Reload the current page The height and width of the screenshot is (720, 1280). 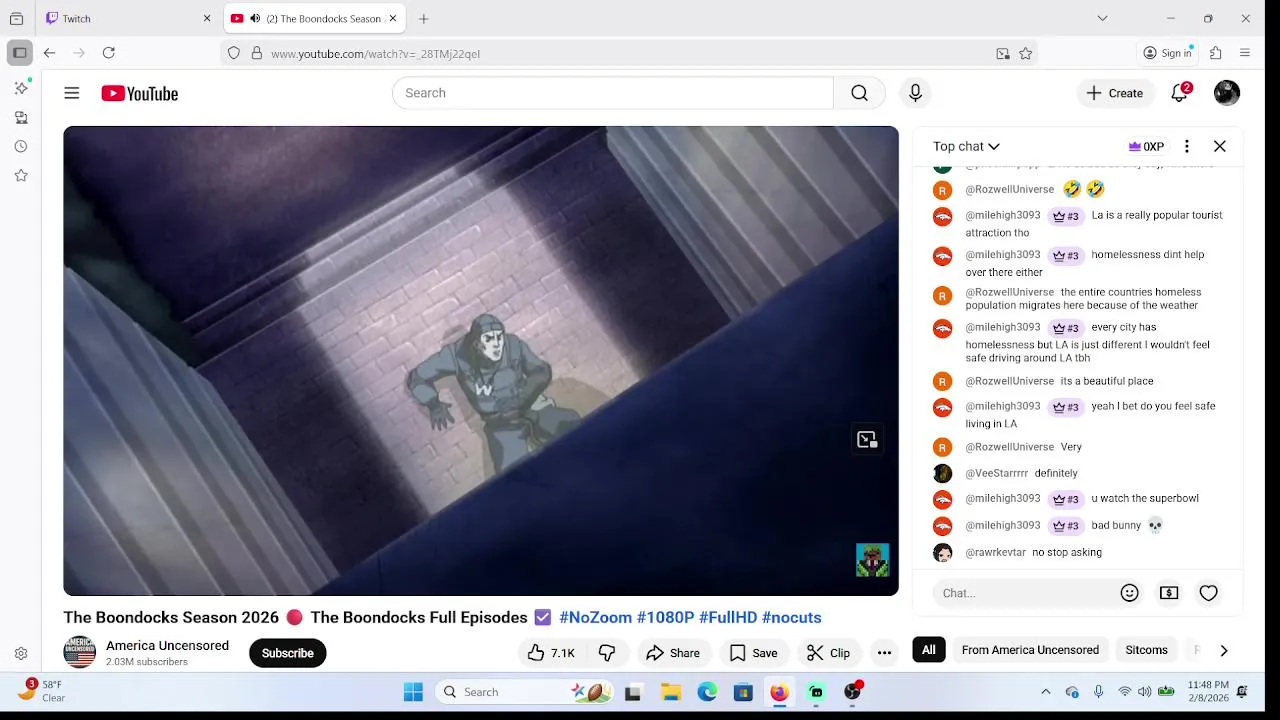[109, 53]
